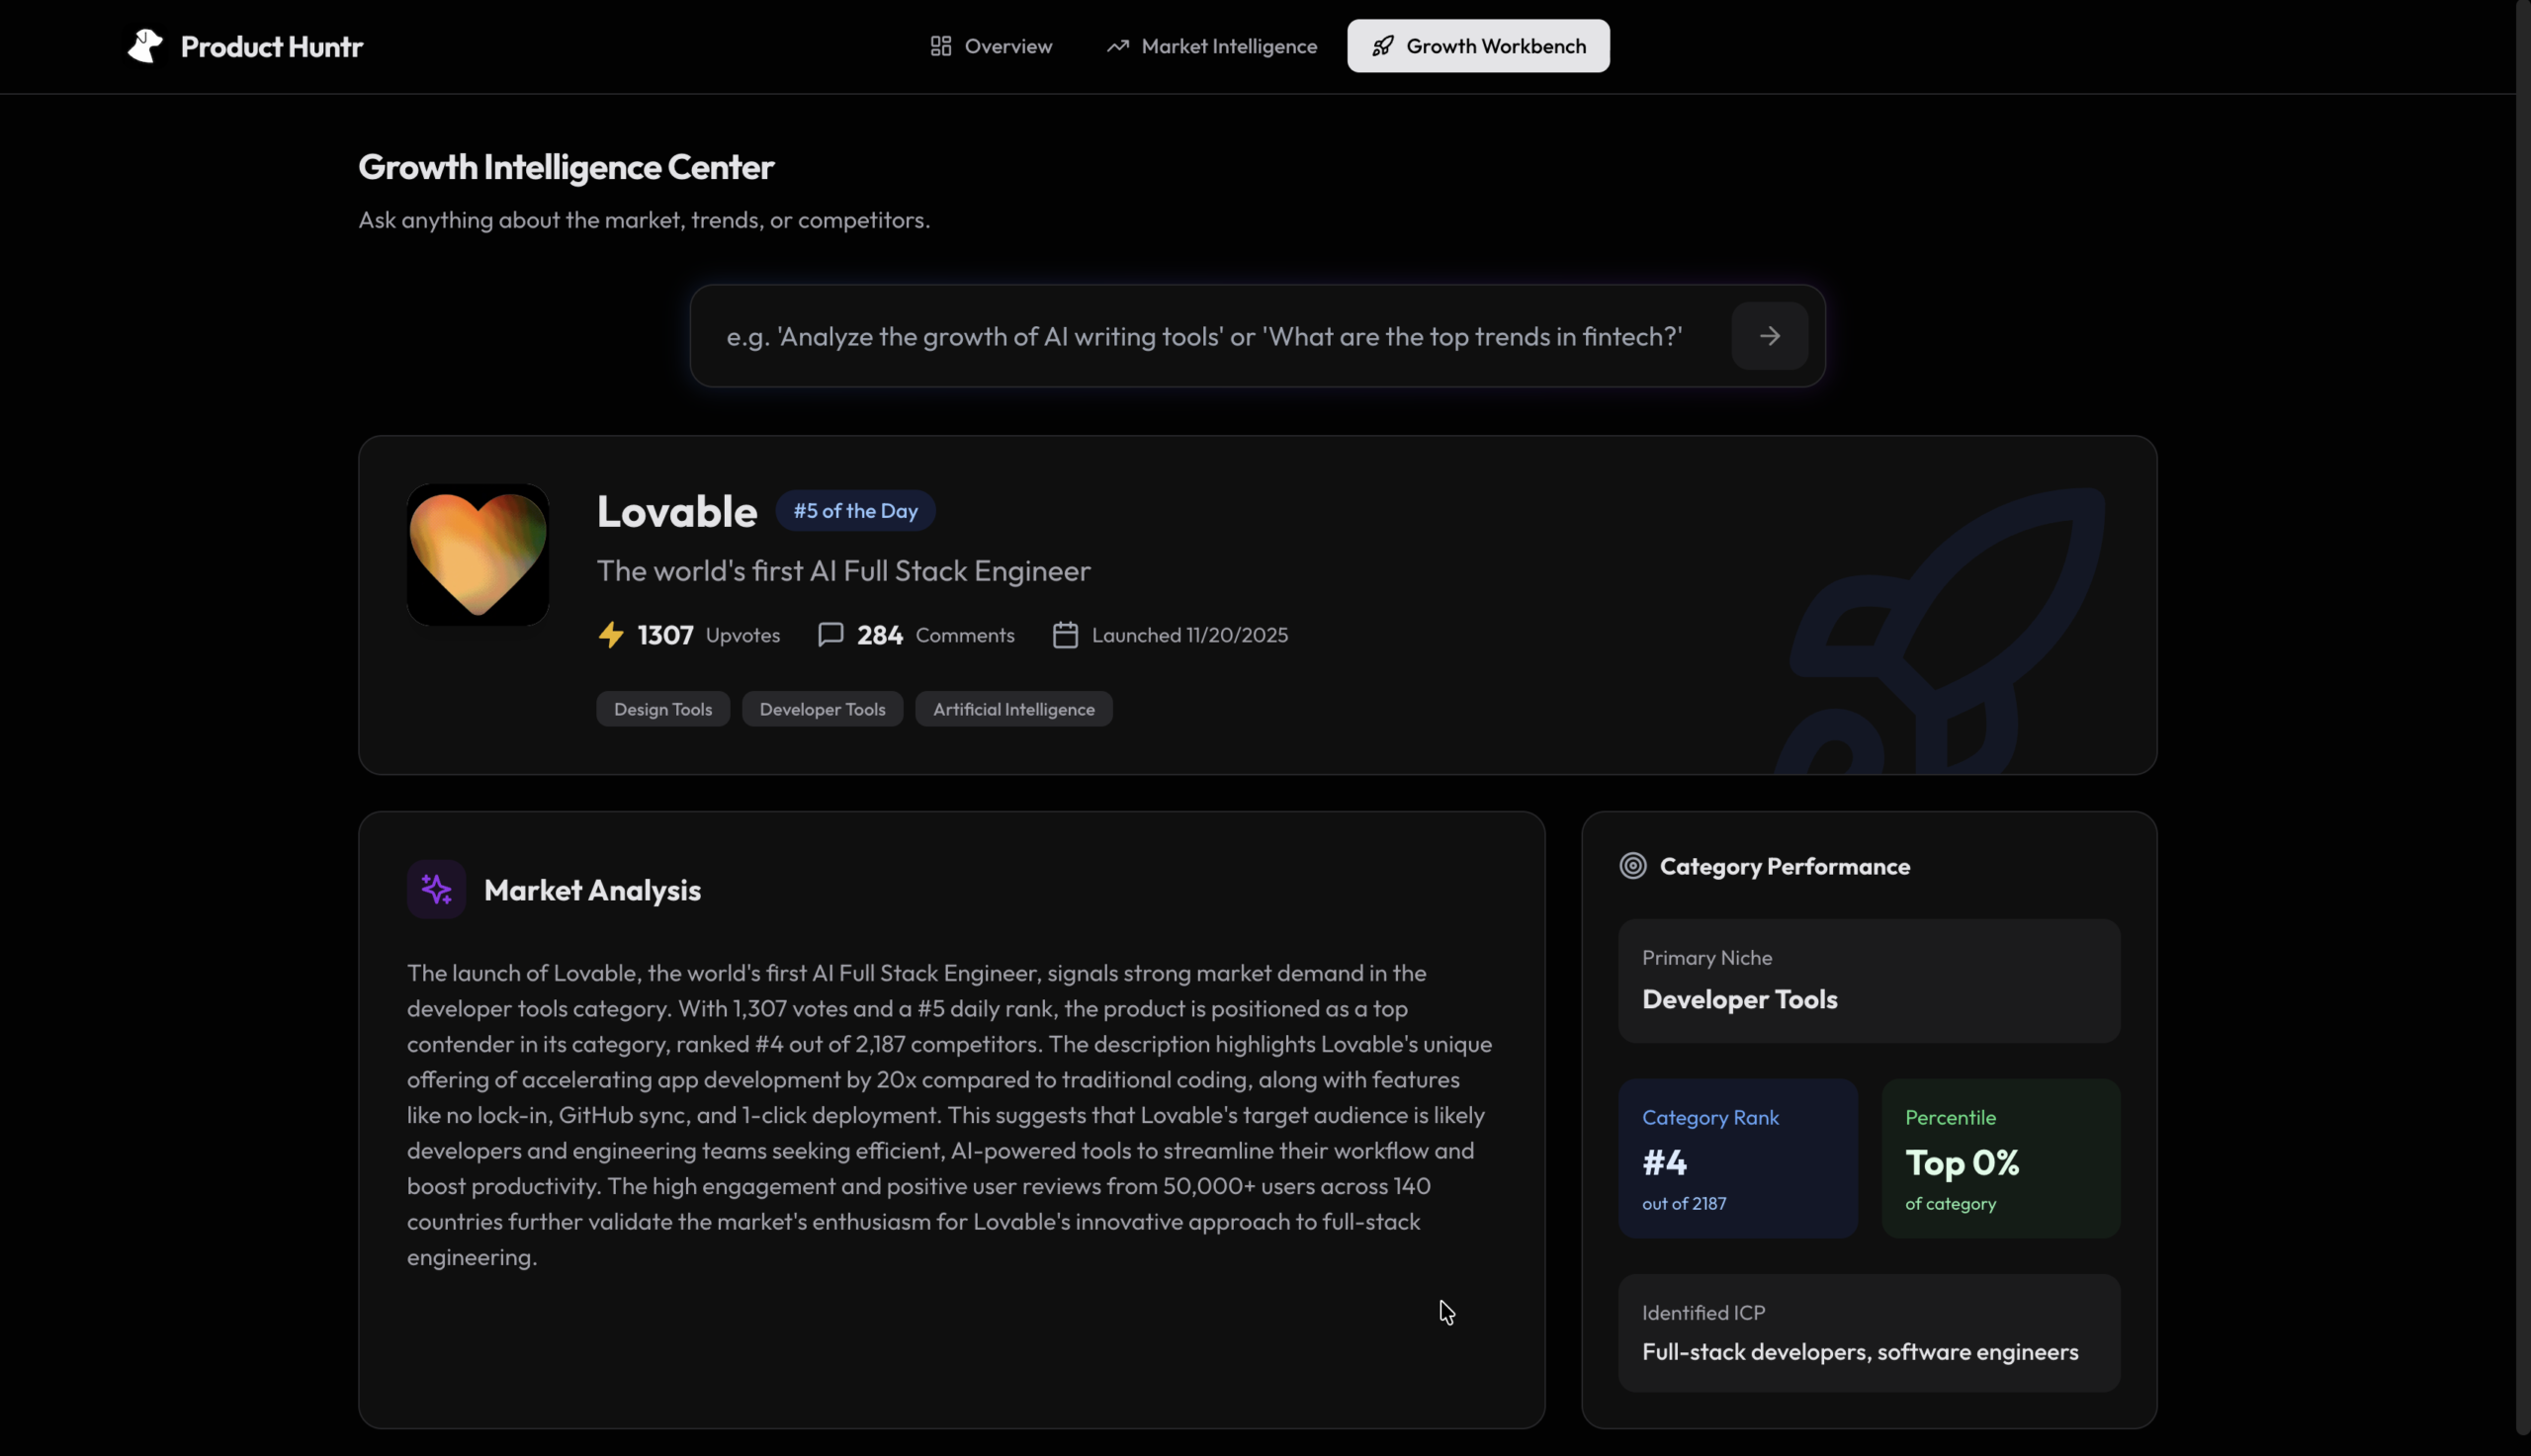Click the Identified ICP card

tap(1868, 1333)
